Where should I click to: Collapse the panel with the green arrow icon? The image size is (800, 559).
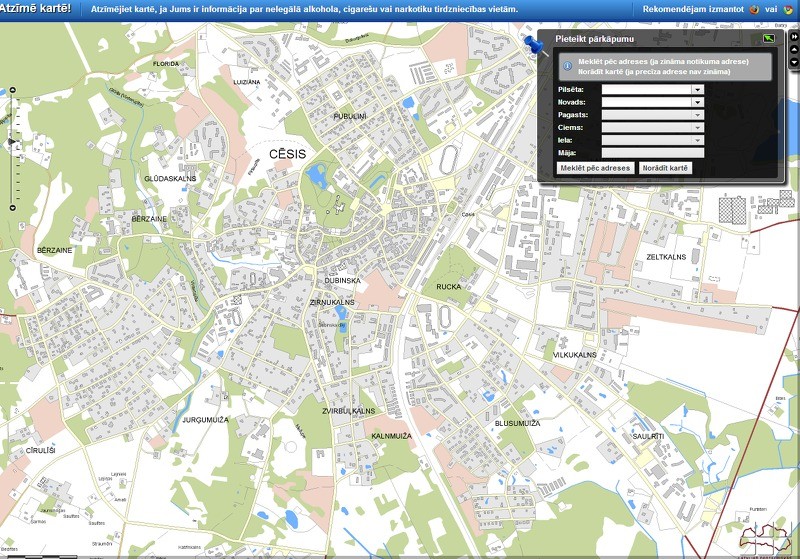tap(768, 38)
